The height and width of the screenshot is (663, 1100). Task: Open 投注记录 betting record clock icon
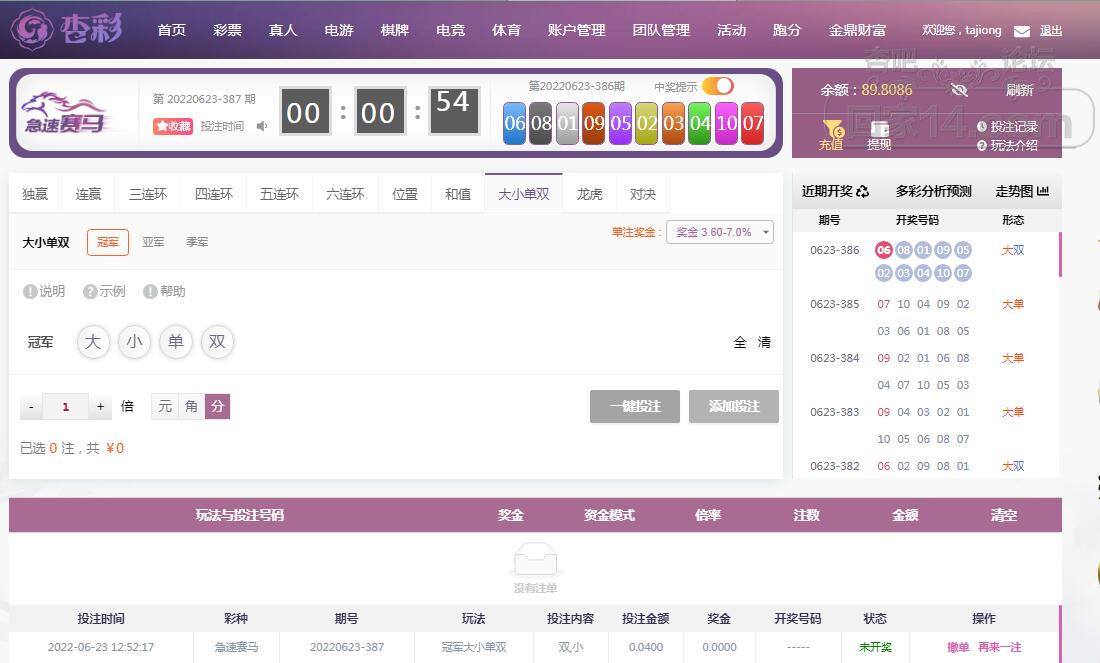point(981,127)
